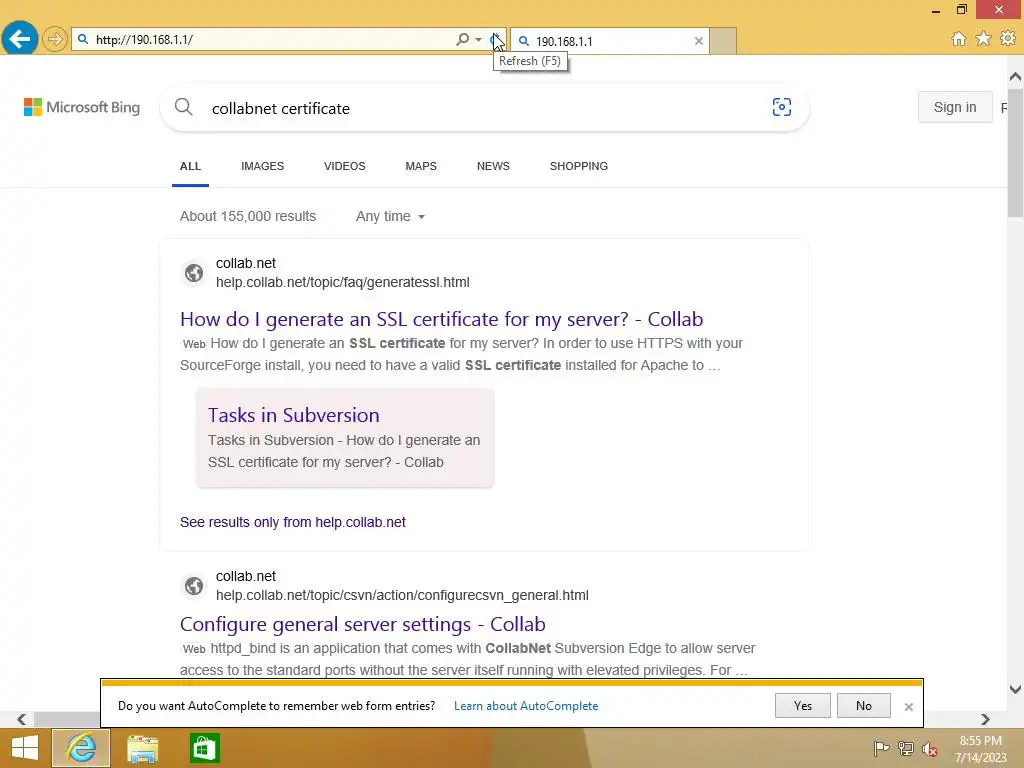Close the 190.168.1.1 tab
1024x768 pixels.
pos(699,41)
